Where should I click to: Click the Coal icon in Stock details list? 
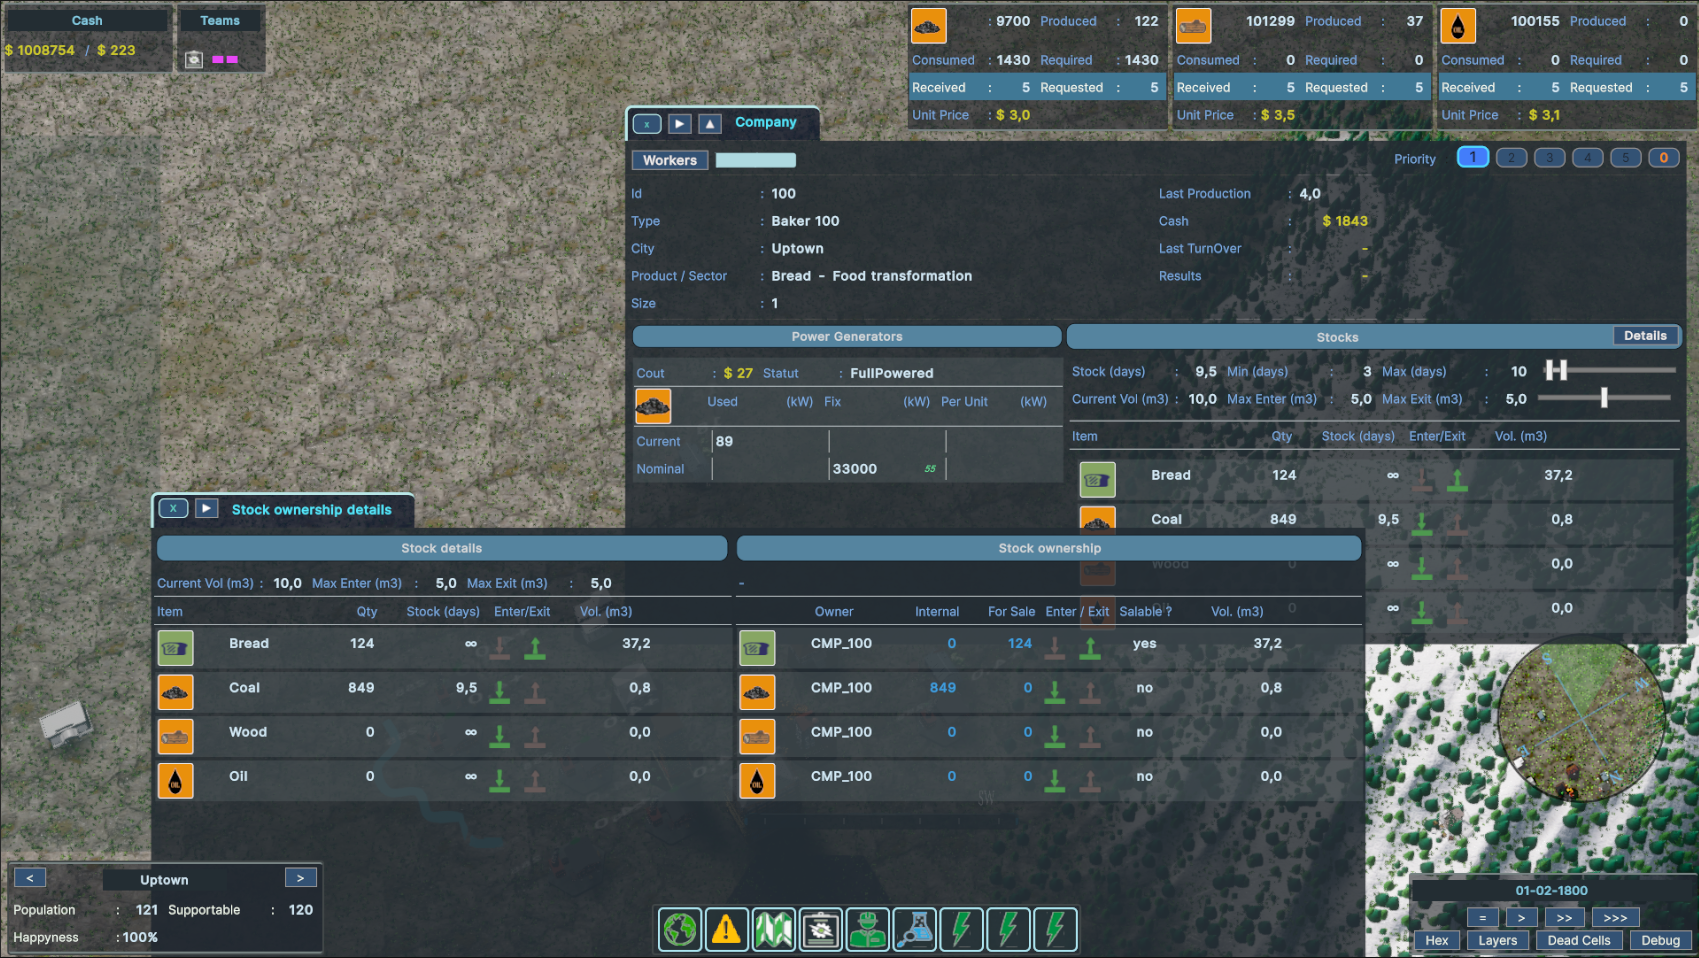click(176, 692)
